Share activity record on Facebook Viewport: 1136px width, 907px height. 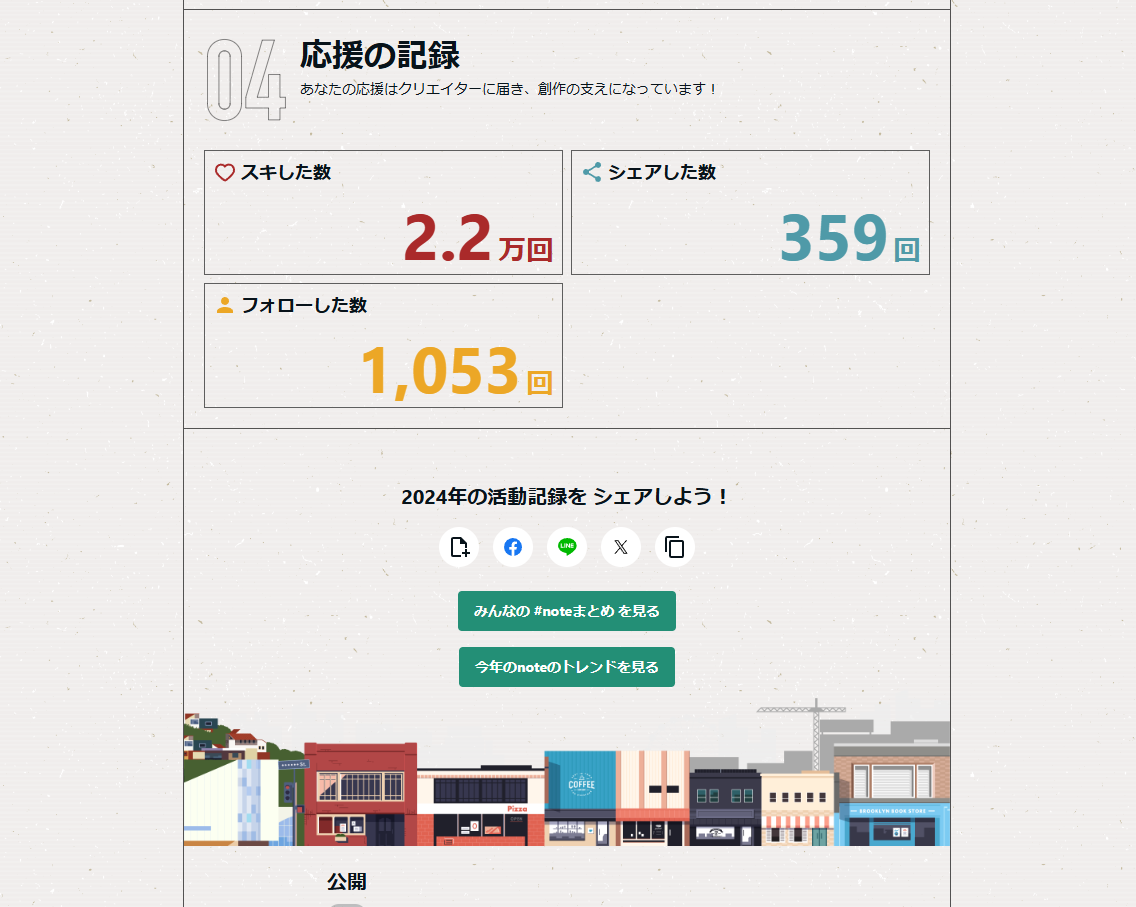(x=513, y=547)
